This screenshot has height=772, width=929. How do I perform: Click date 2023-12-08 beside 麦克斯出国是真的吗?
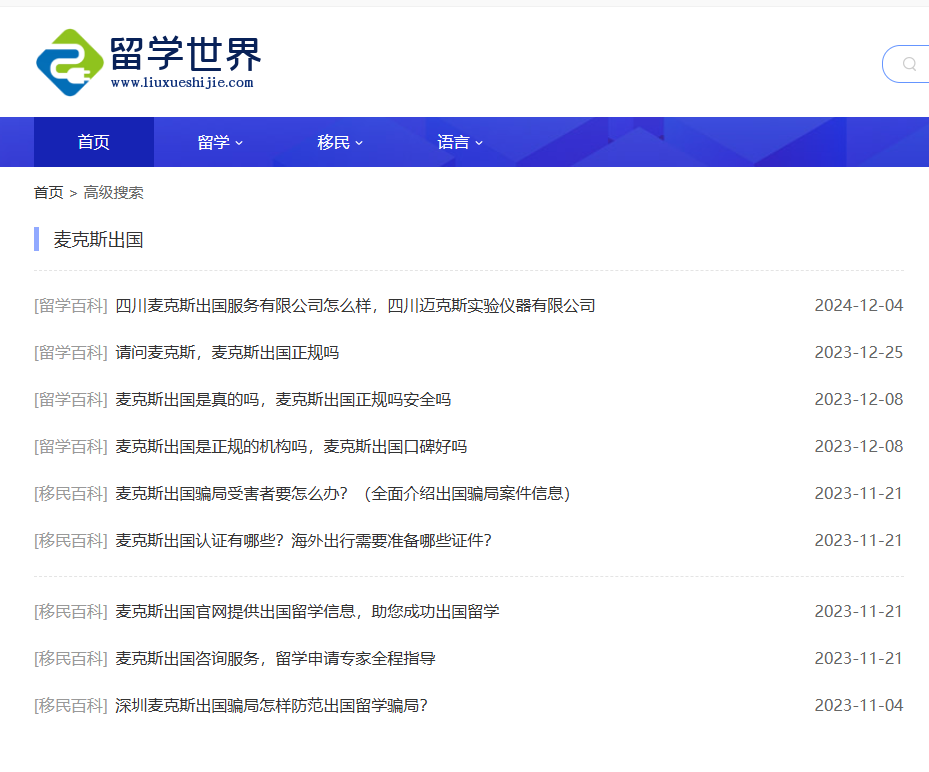pos(858,400)
